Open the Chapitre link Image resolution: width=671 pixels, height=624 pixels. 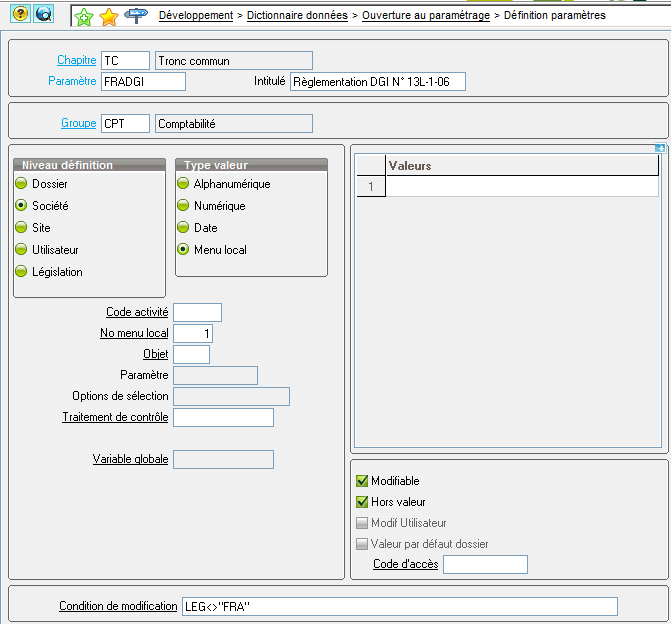point(77,60)
